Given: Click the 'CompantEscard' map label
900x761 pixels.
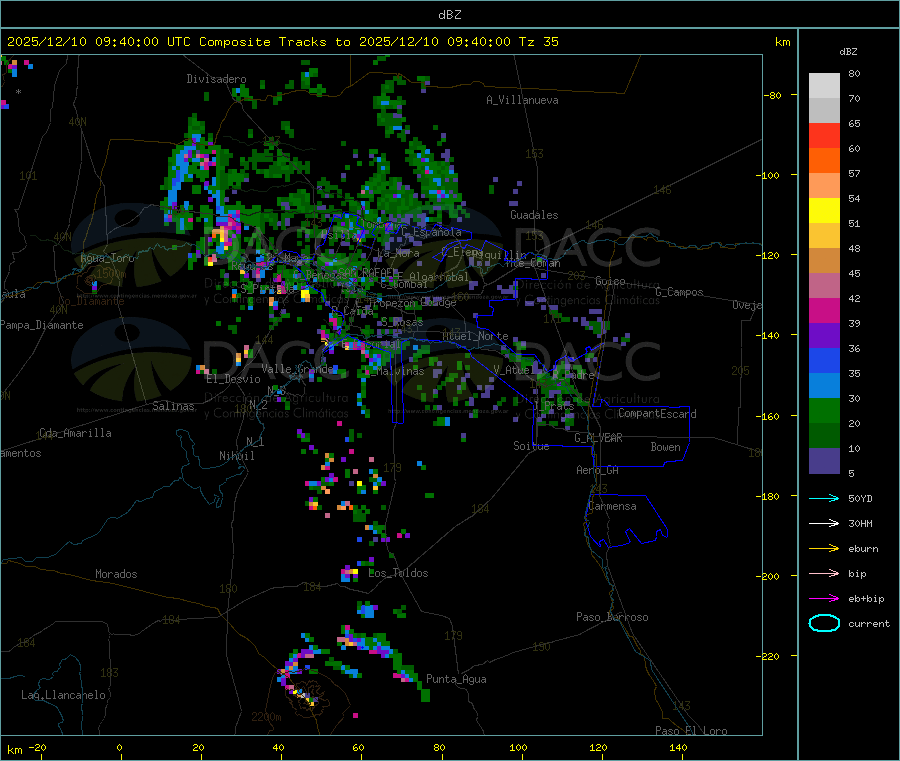Looking at the screenshot, I should point(657,414).
